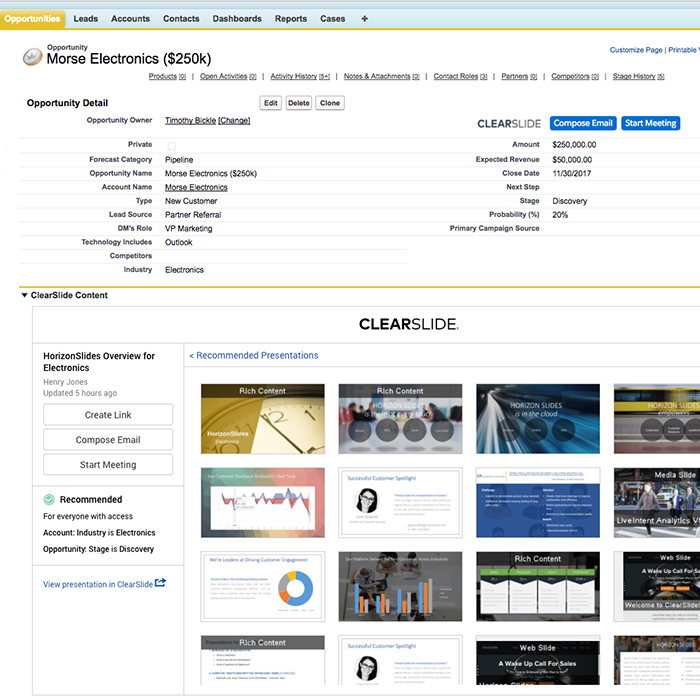
Task: Click the Partner Referral lead source value
Action: 193,215
